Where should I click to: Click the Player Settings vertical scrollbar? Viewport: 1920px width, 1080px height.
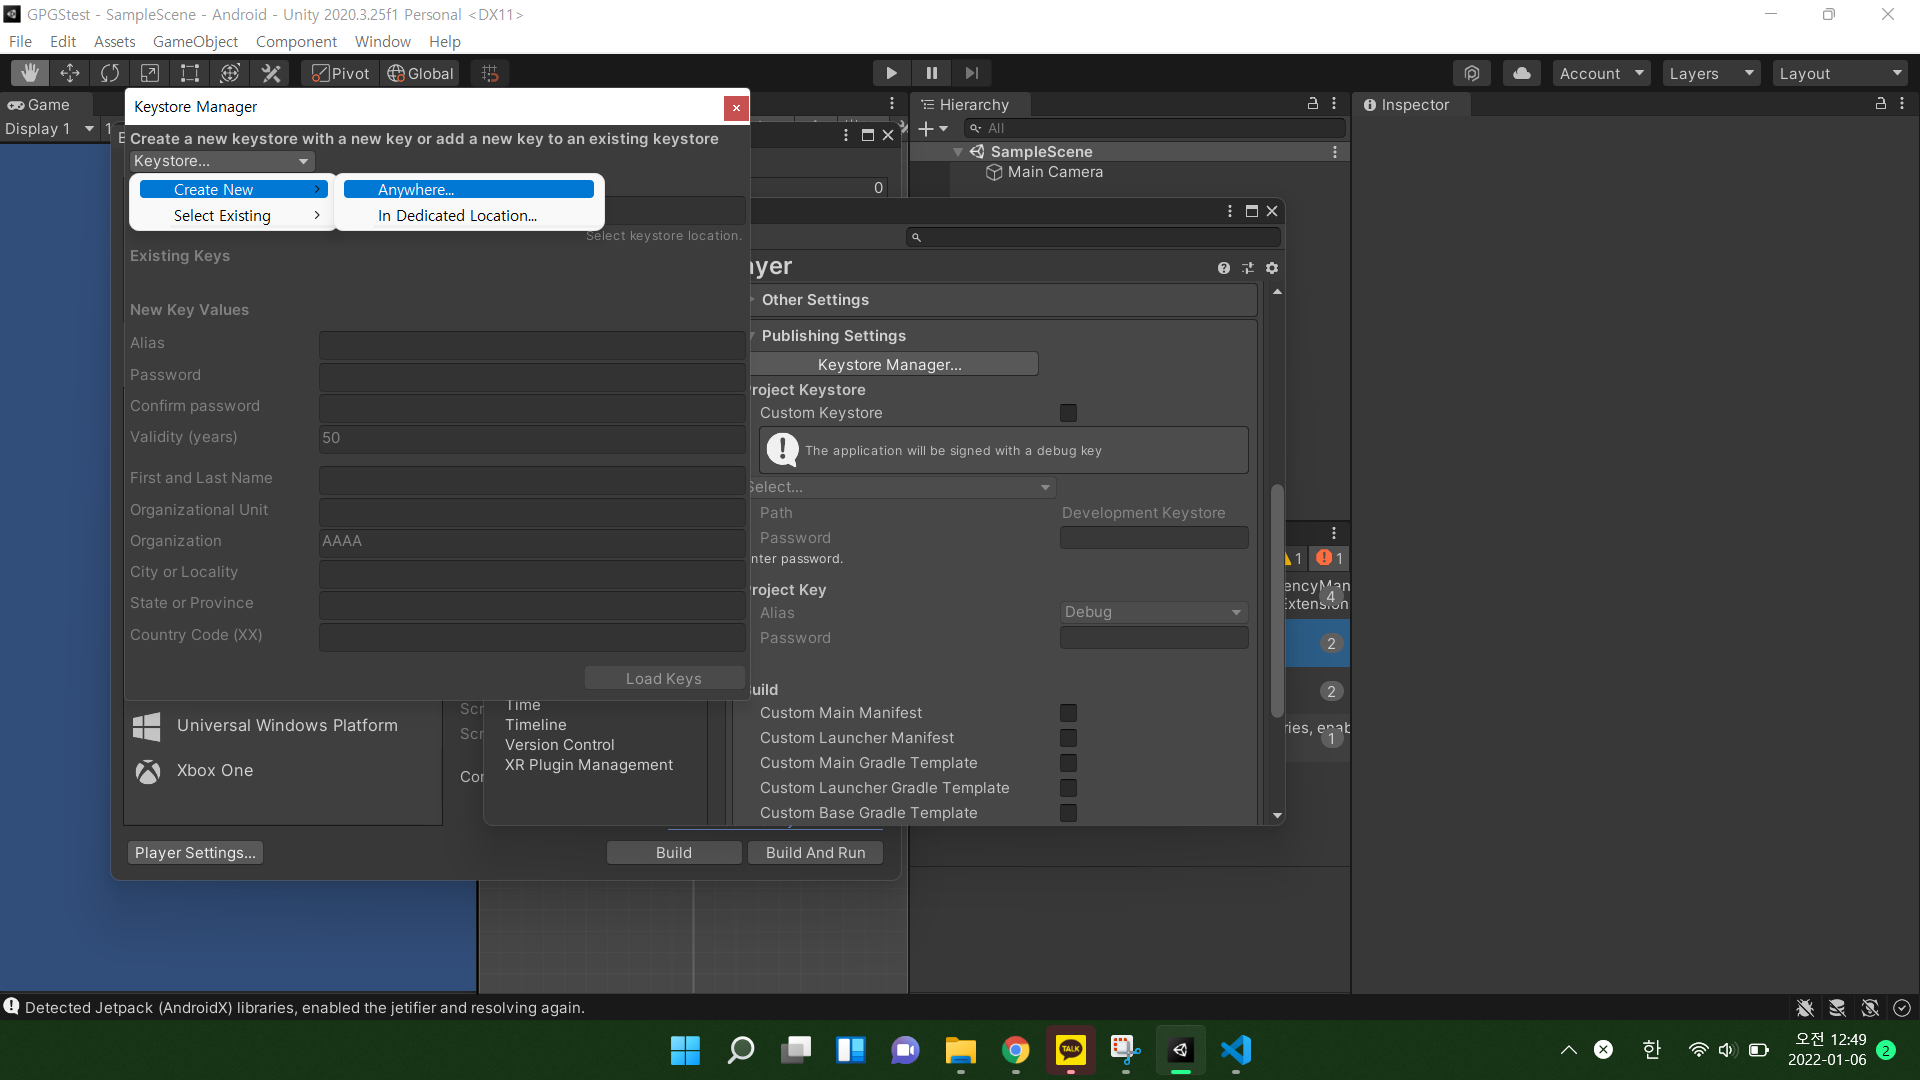click(x=1277, y=600)
